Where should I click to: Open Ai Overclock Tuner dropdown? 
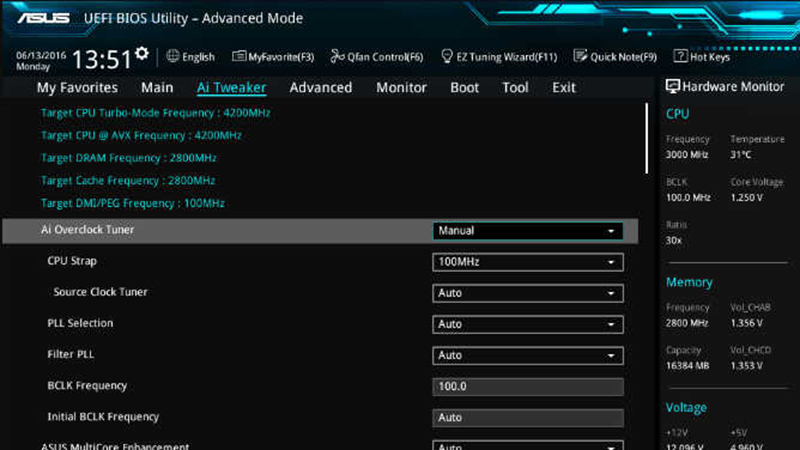[528, 231]
